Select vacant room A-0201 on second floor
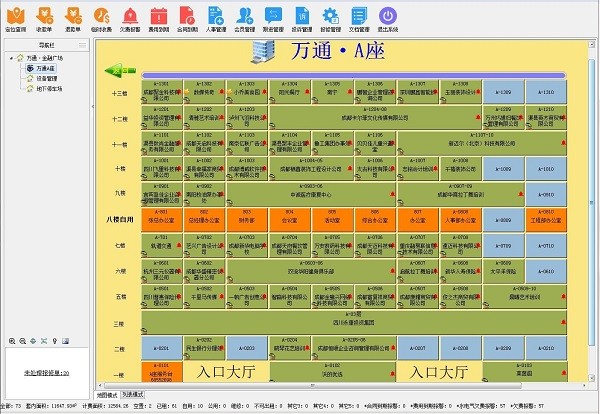 click(x=161, y=348)
